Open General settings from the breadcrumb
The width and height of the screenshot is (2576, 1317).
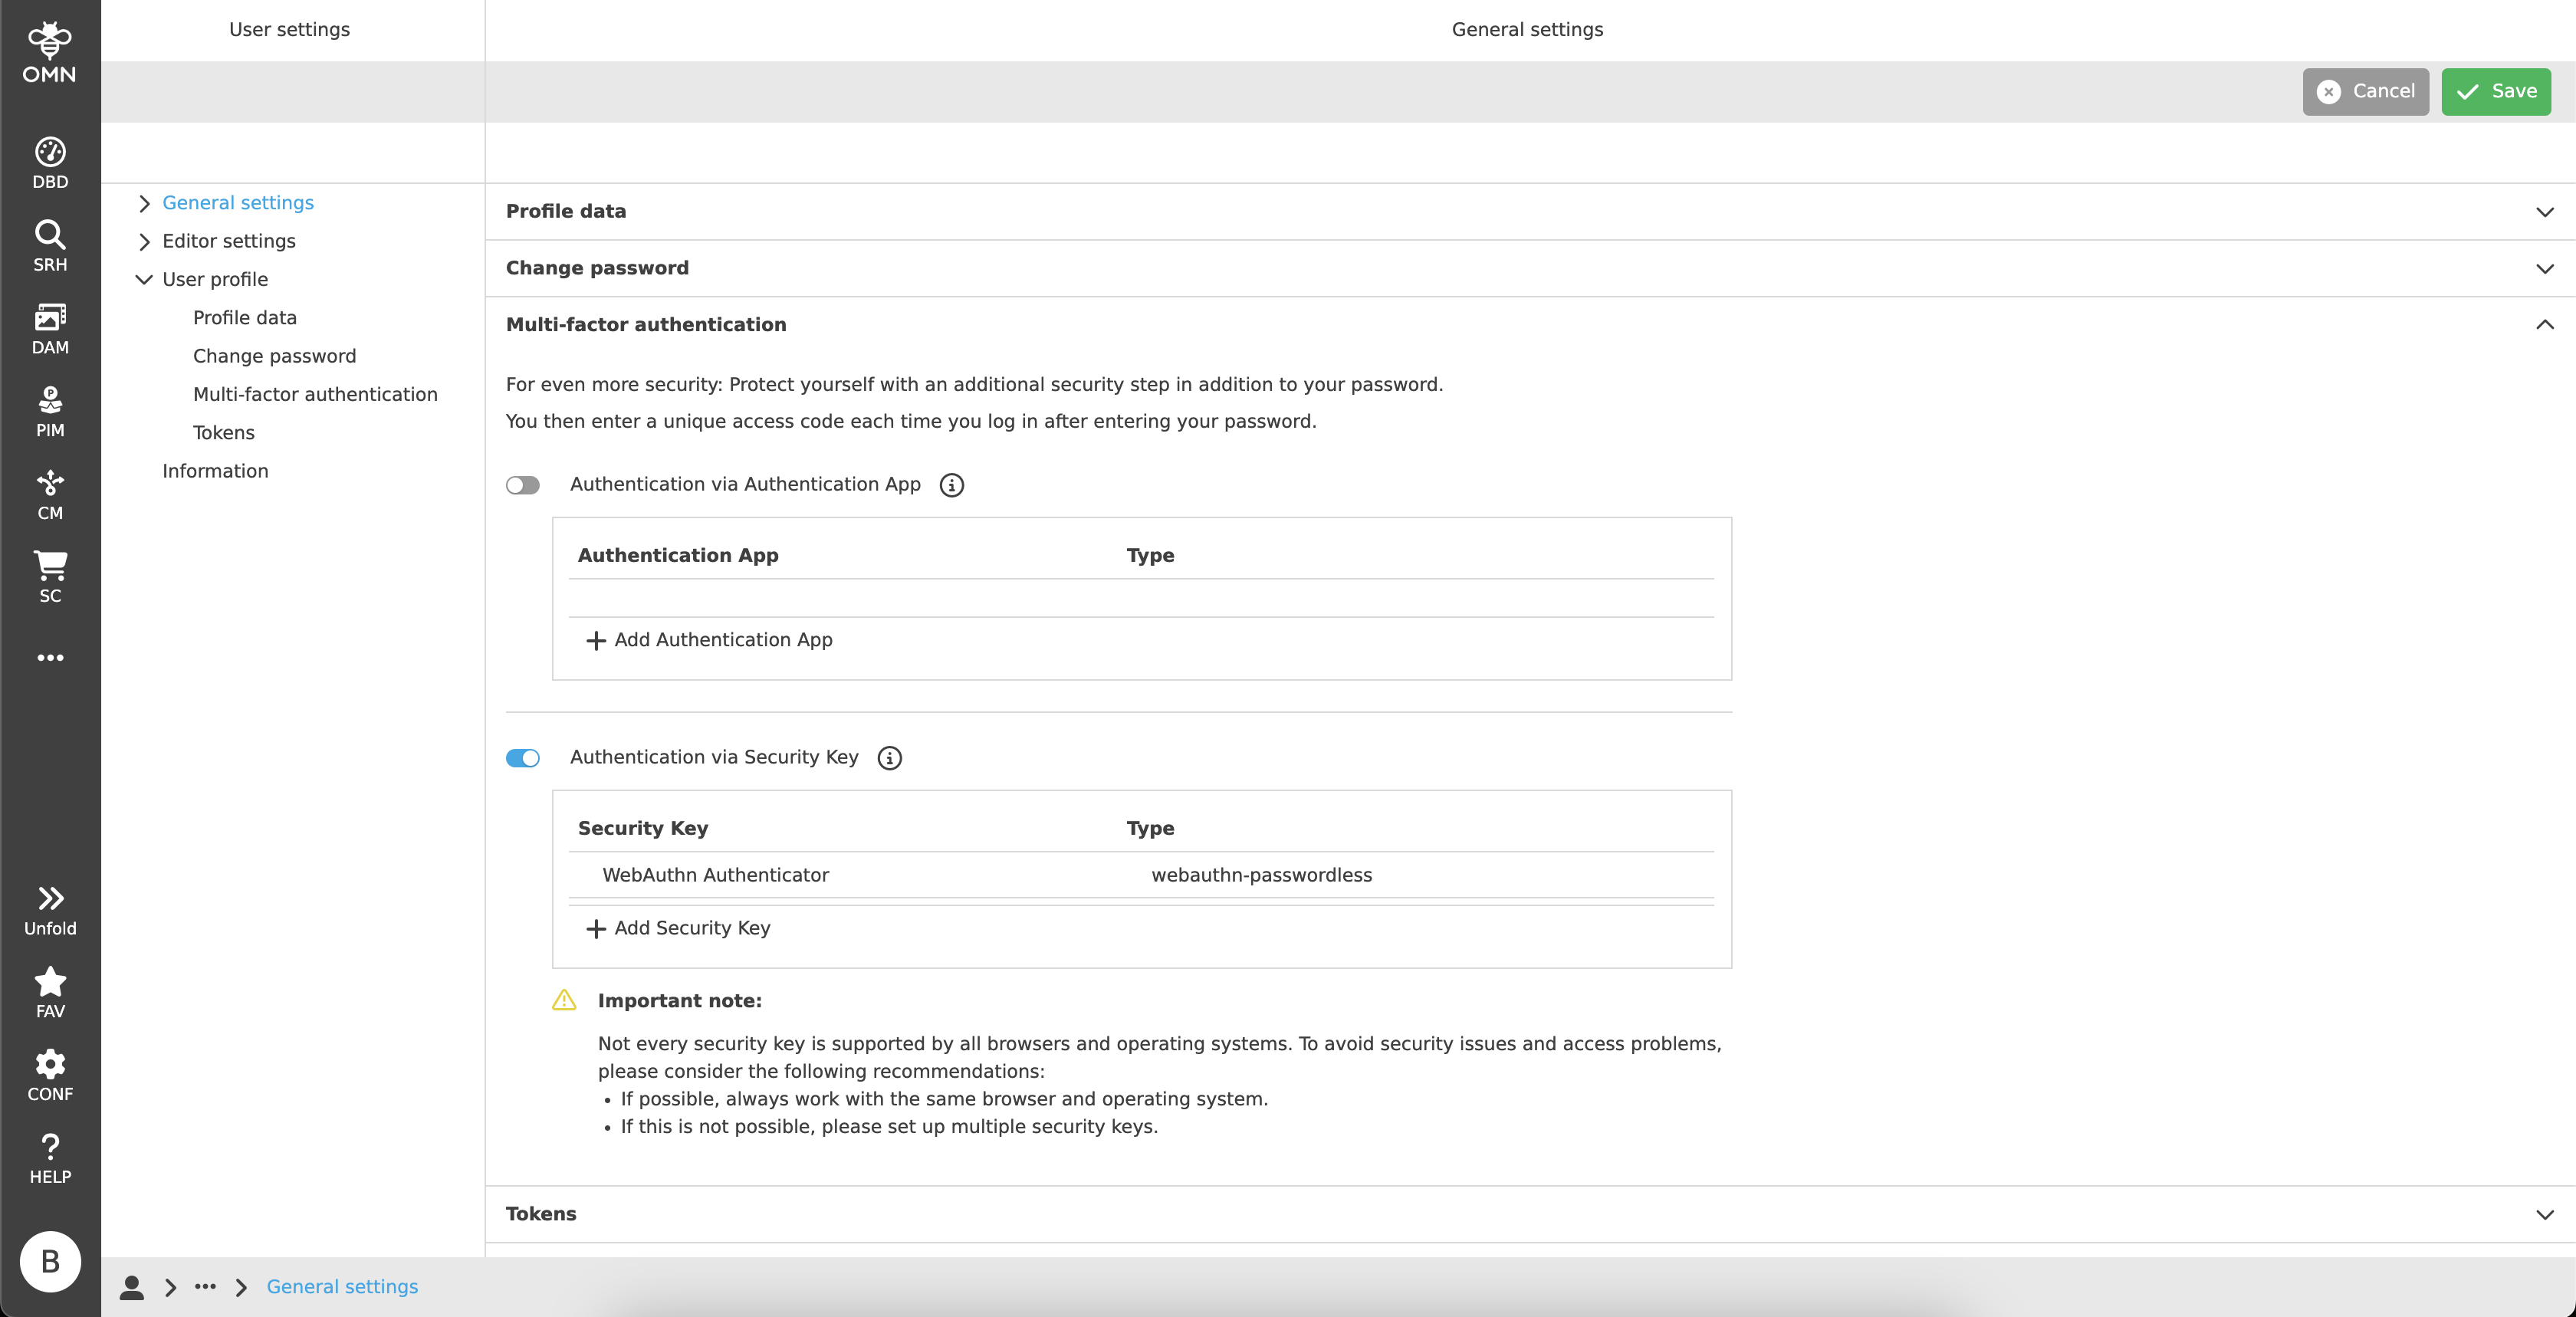pos(342,1287)
